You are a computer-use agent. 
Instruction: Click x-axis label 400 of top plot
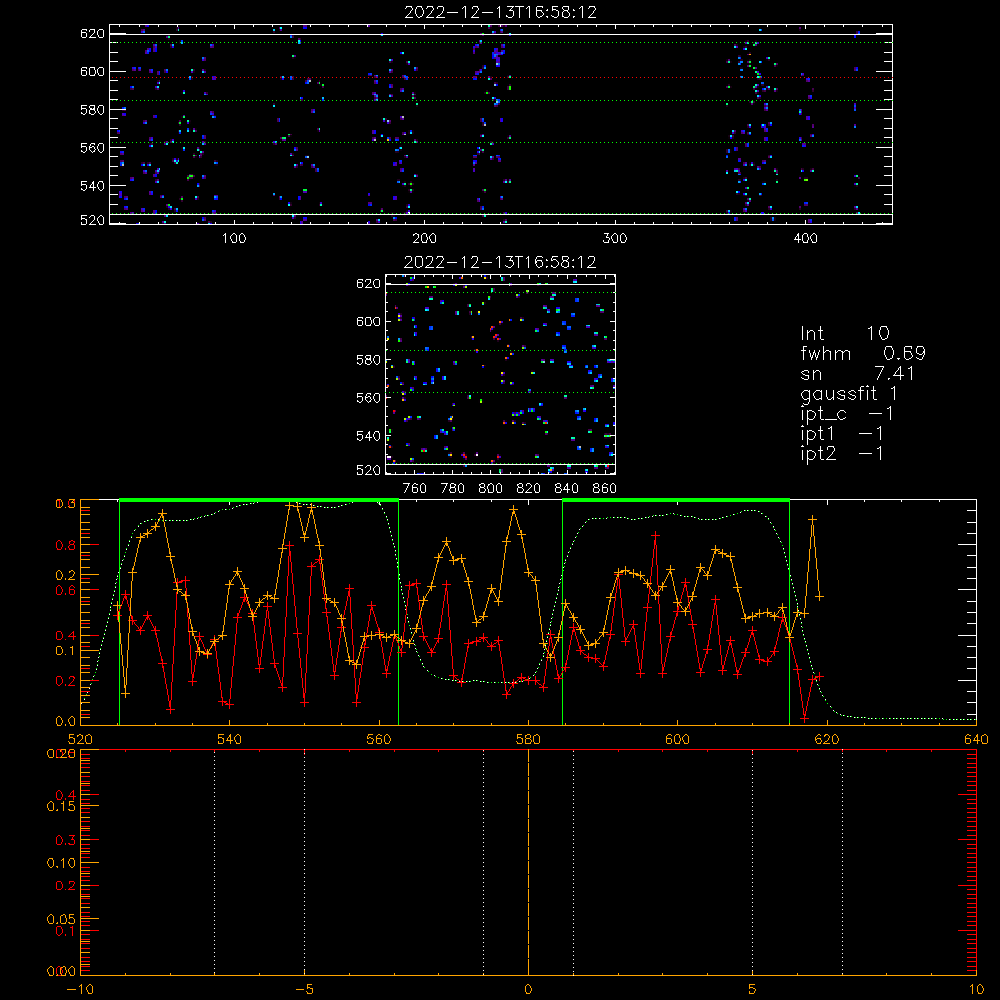tap(805, 239)
